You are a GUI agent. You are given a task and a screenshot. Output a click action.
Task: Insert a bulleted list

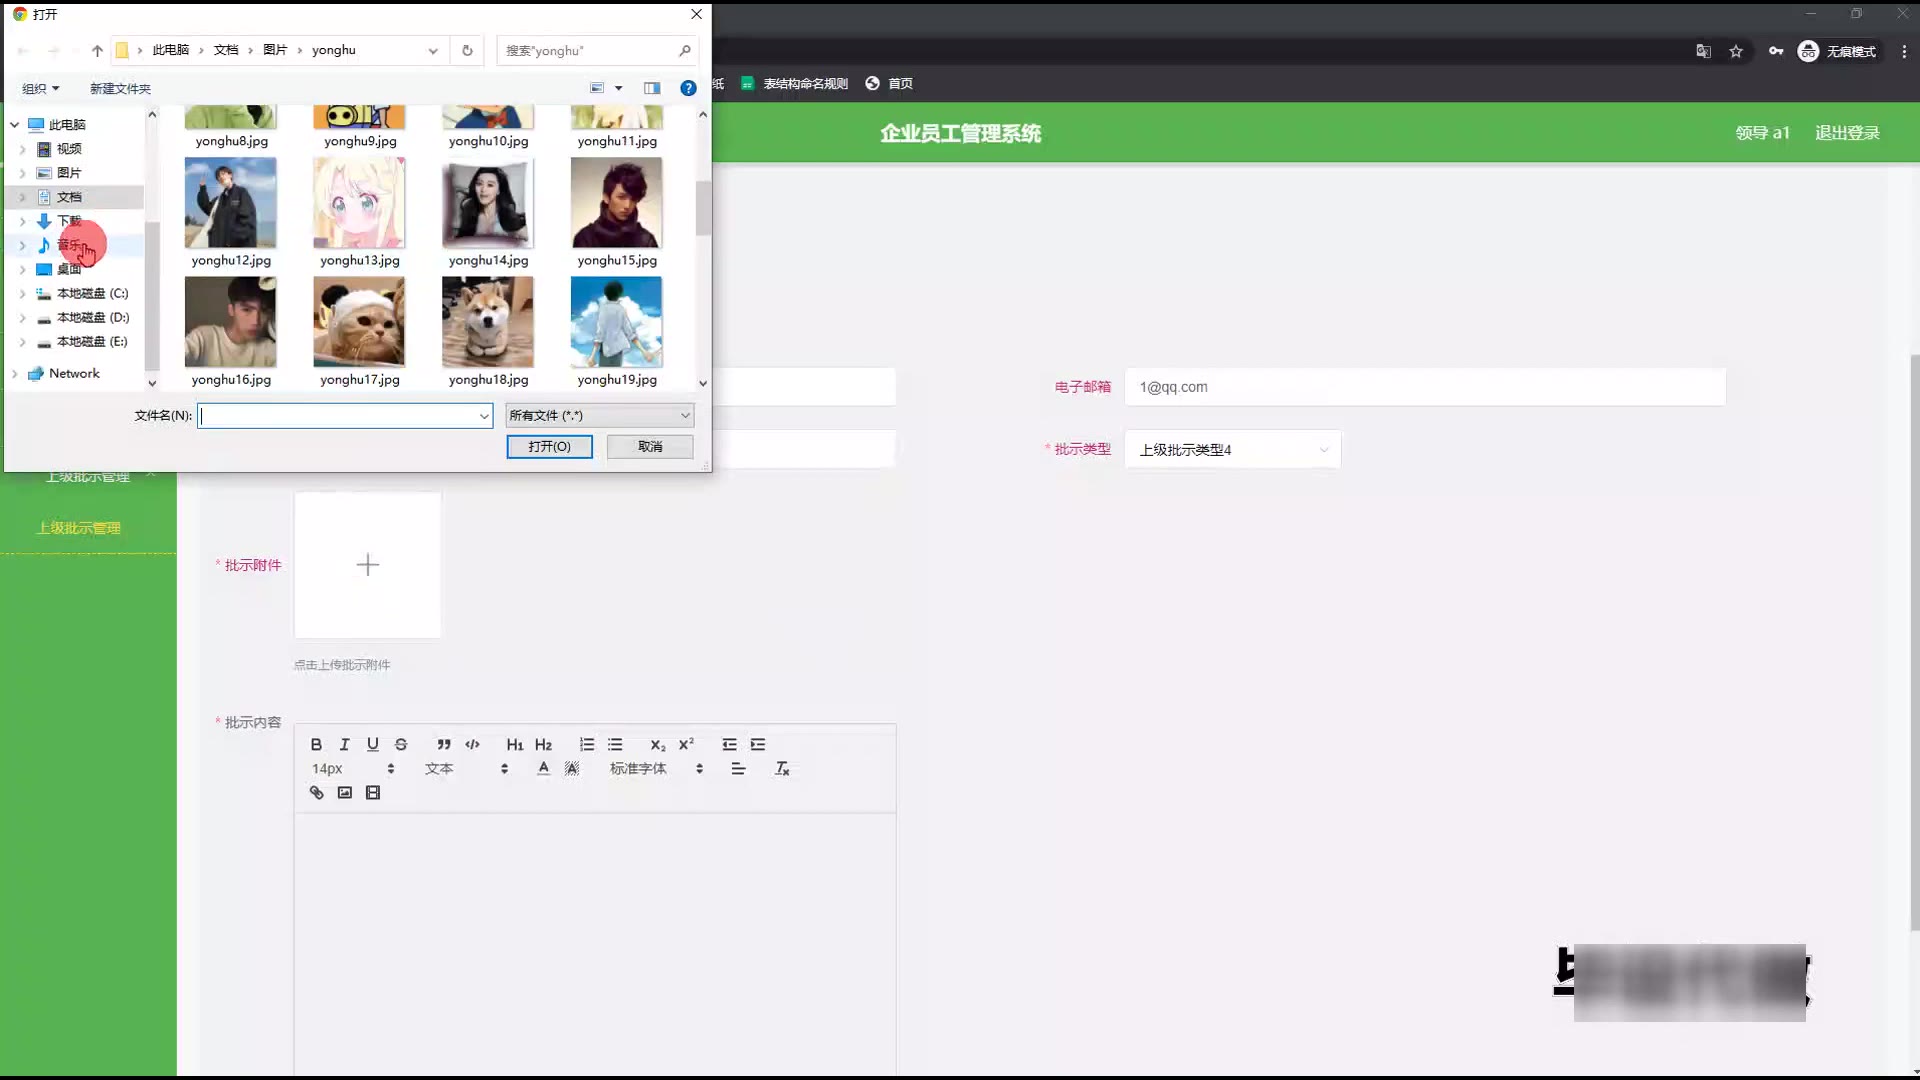pyautogui.click(x=615, y=744)
